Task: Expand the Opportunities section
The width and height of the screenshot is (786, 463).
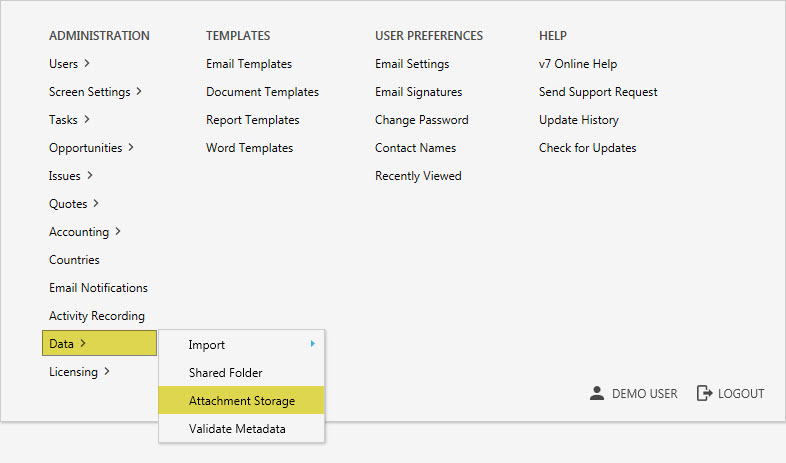Action: (x=91, y=148)
